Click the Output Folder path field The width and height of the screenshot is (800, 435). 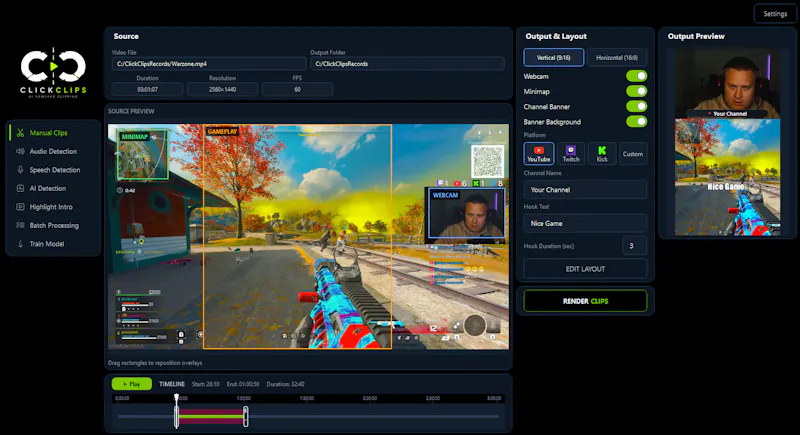(407, 64)
